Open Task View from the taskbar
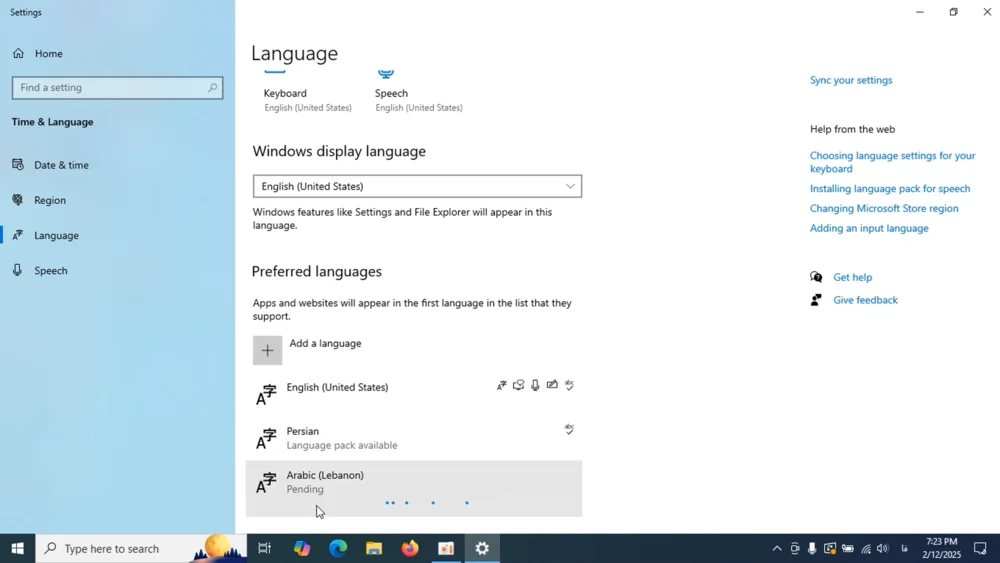 (x=264, y=548)
